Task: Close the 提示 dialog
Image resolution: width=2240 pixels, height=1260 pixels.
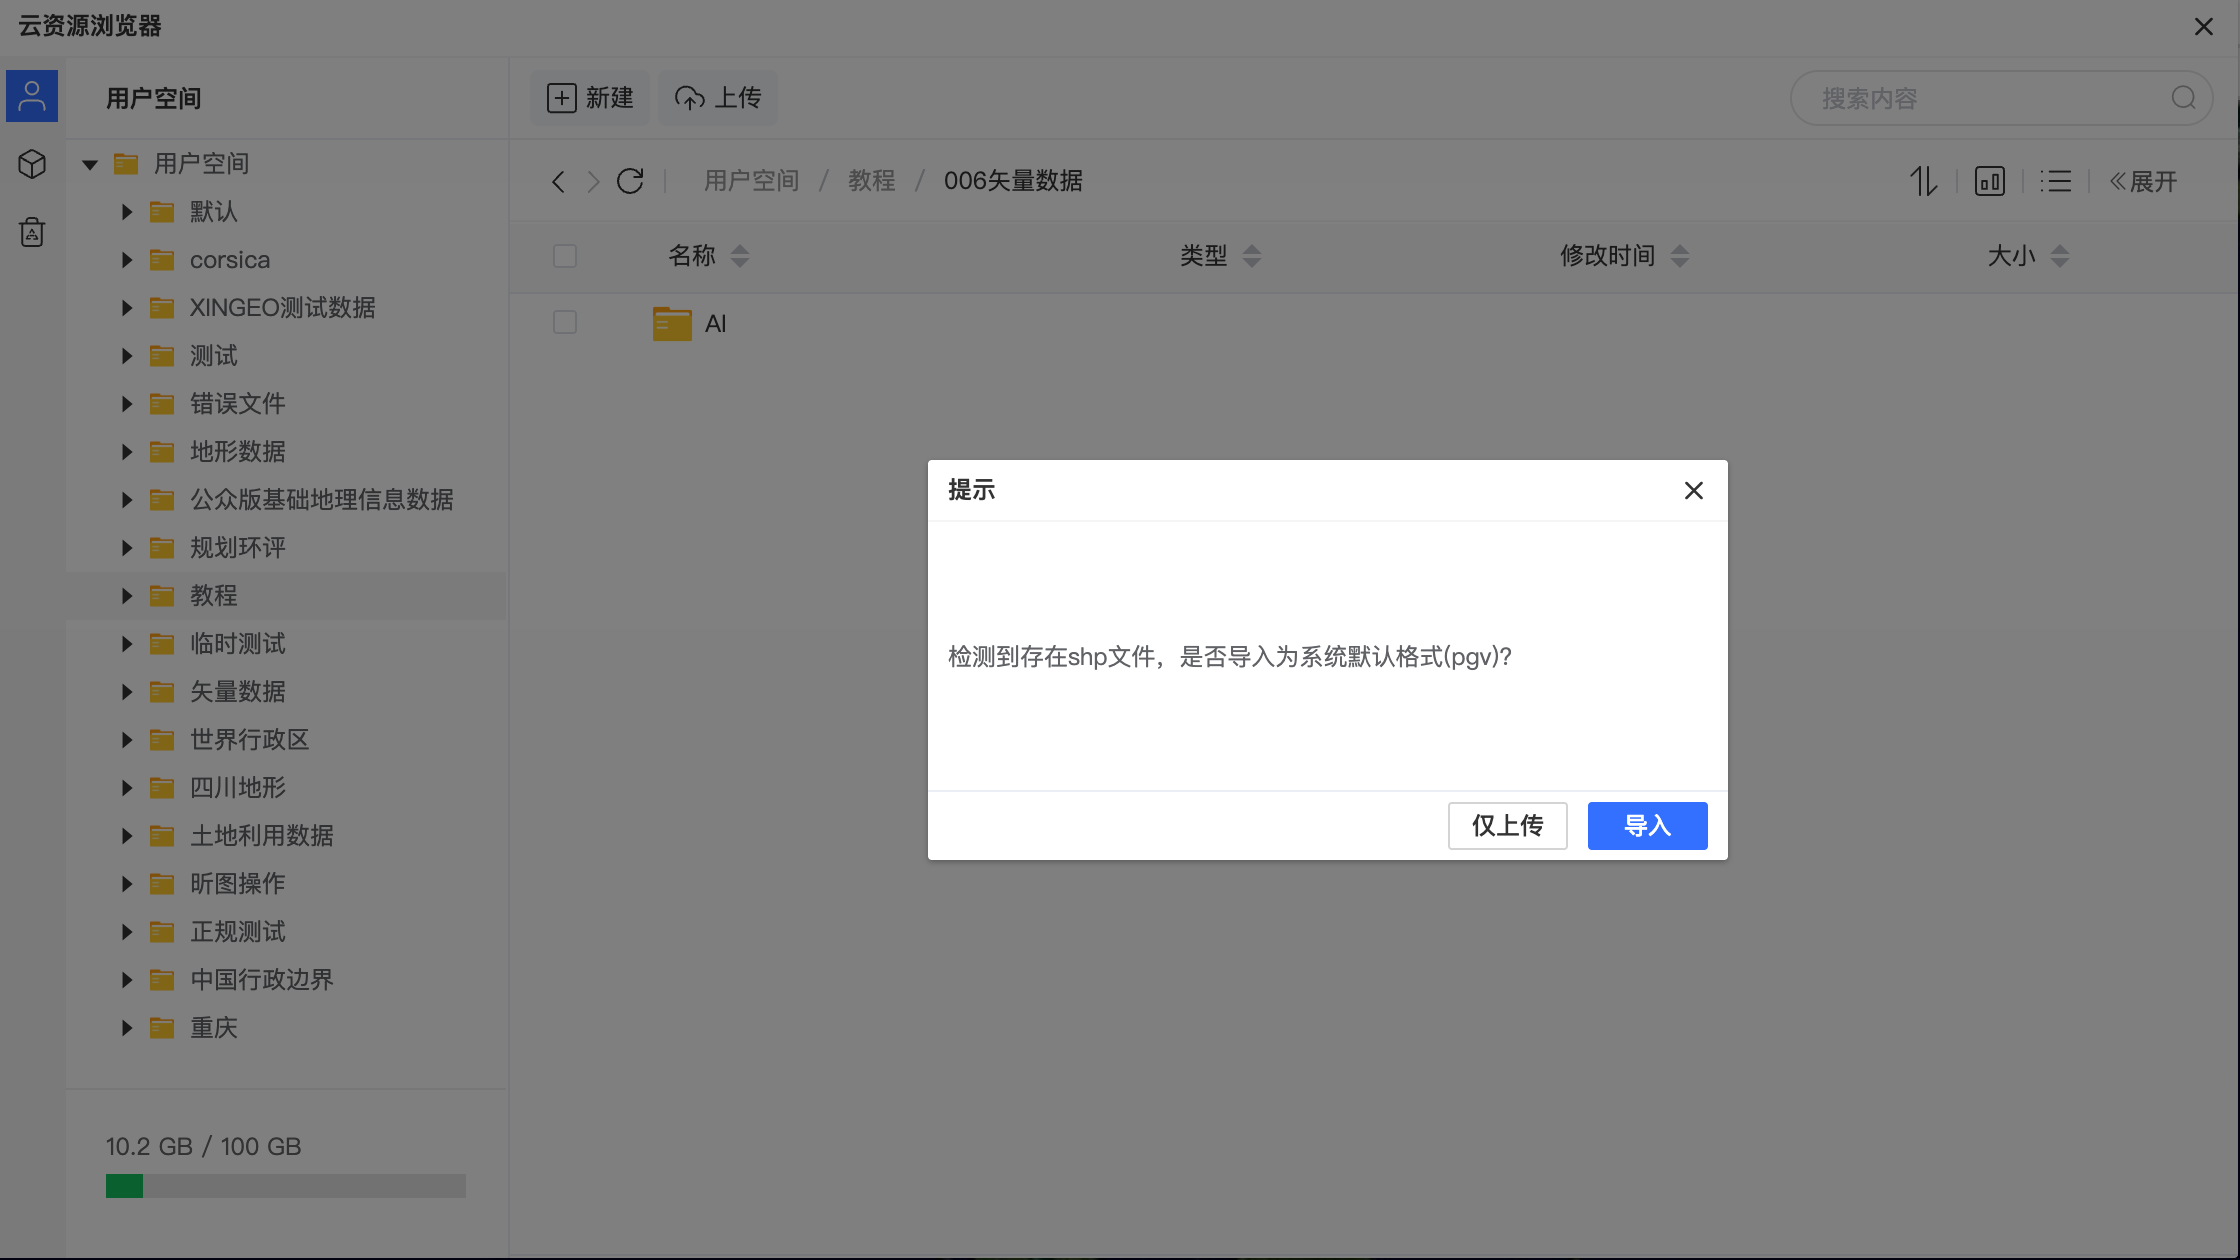Action: click(x=1693, y=490)
